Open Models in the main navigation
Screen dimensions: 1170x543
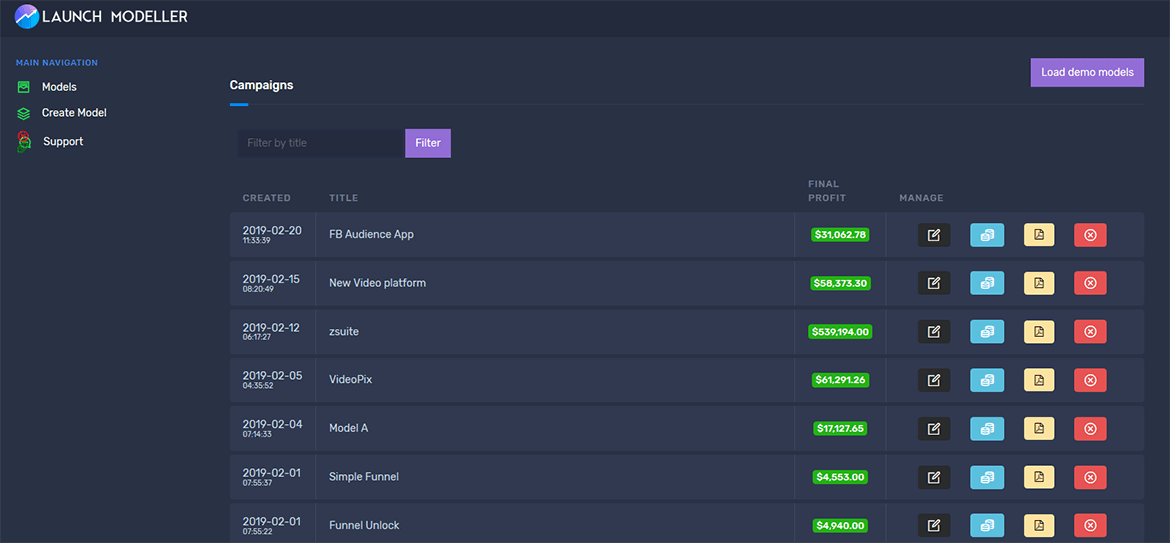point(58,87)
